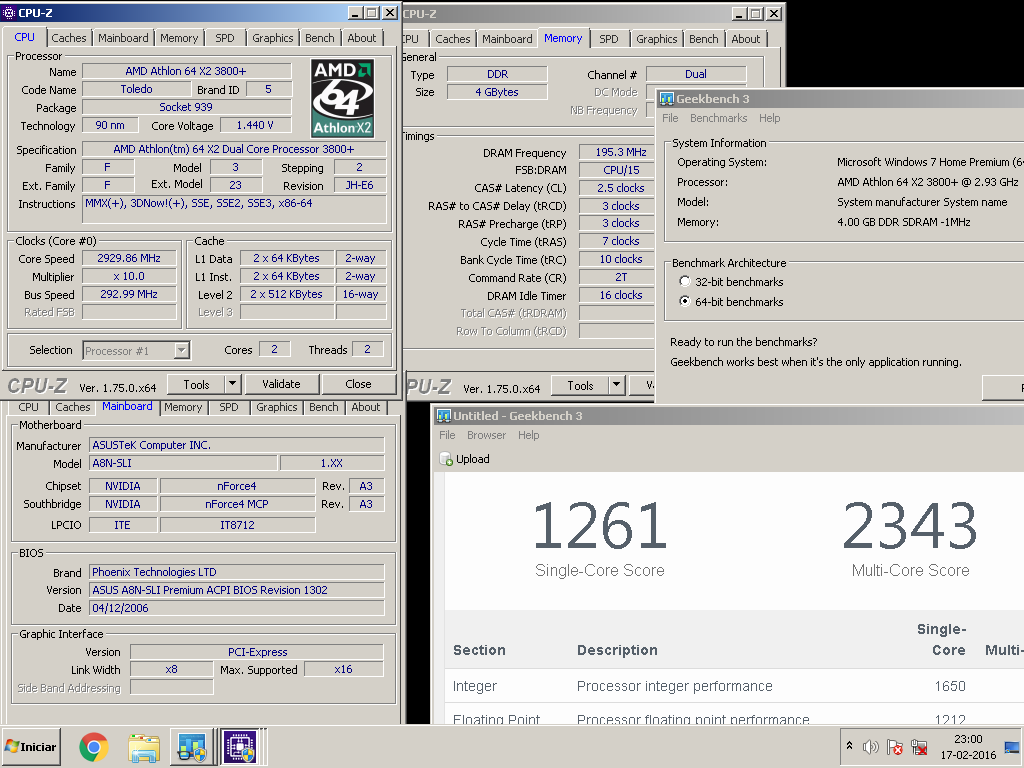Open the Tools dropdown arrow in Memory window
Viewport: 1024px width, 768px height.
616,385
